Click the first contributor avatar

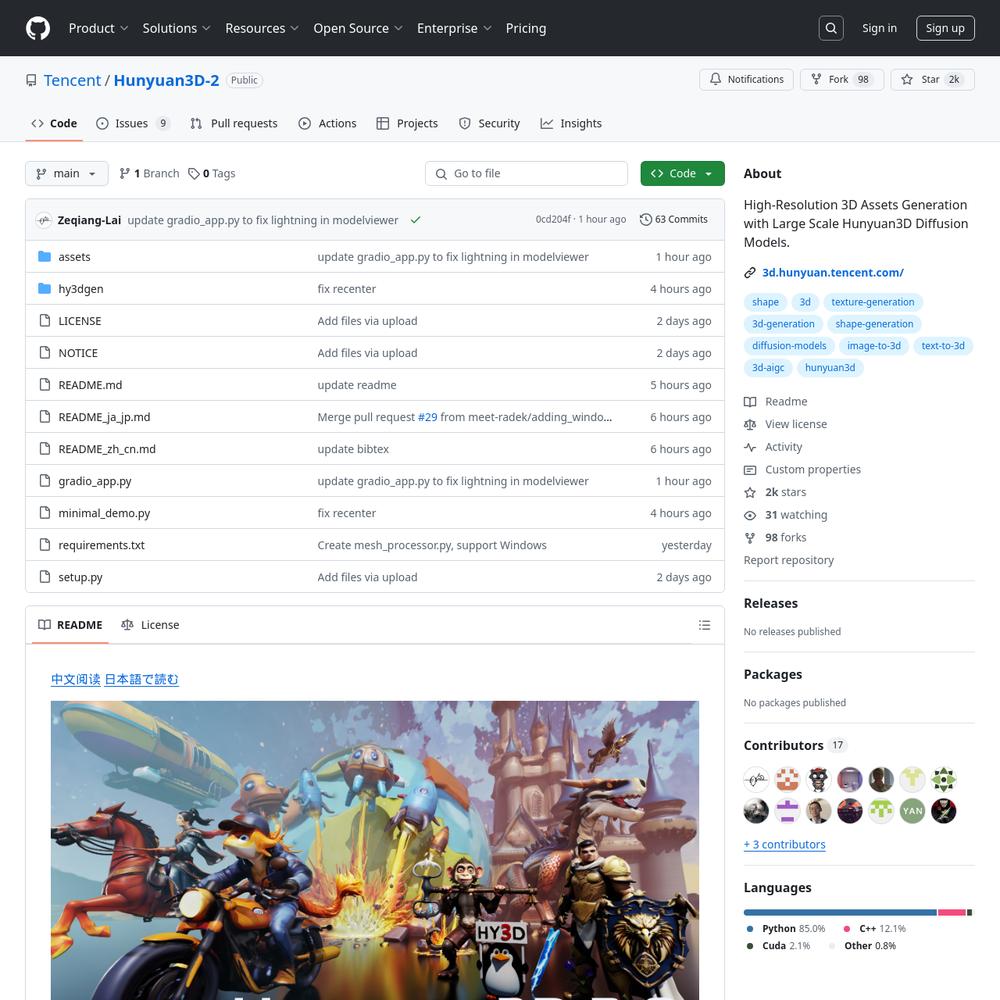pos(756,779)
